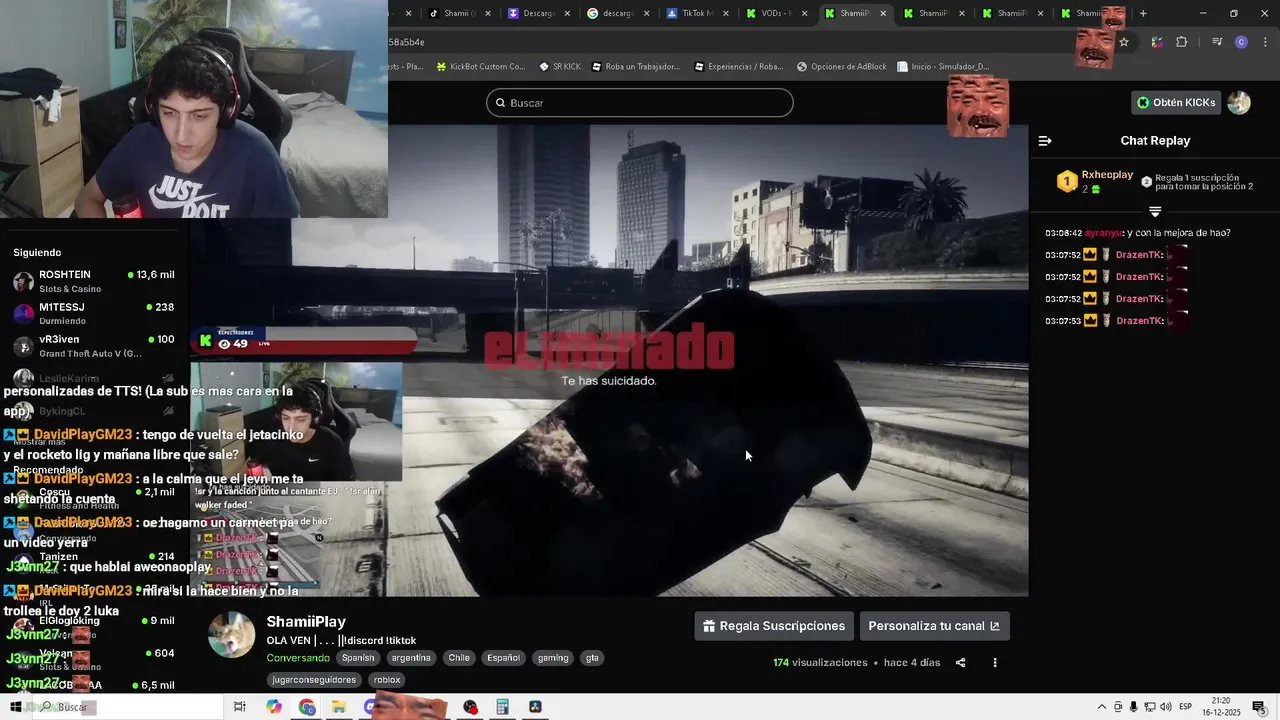Open Task View on the taskbar
The width and height of the screenshot is (1280, 720).
coord(240,707)
